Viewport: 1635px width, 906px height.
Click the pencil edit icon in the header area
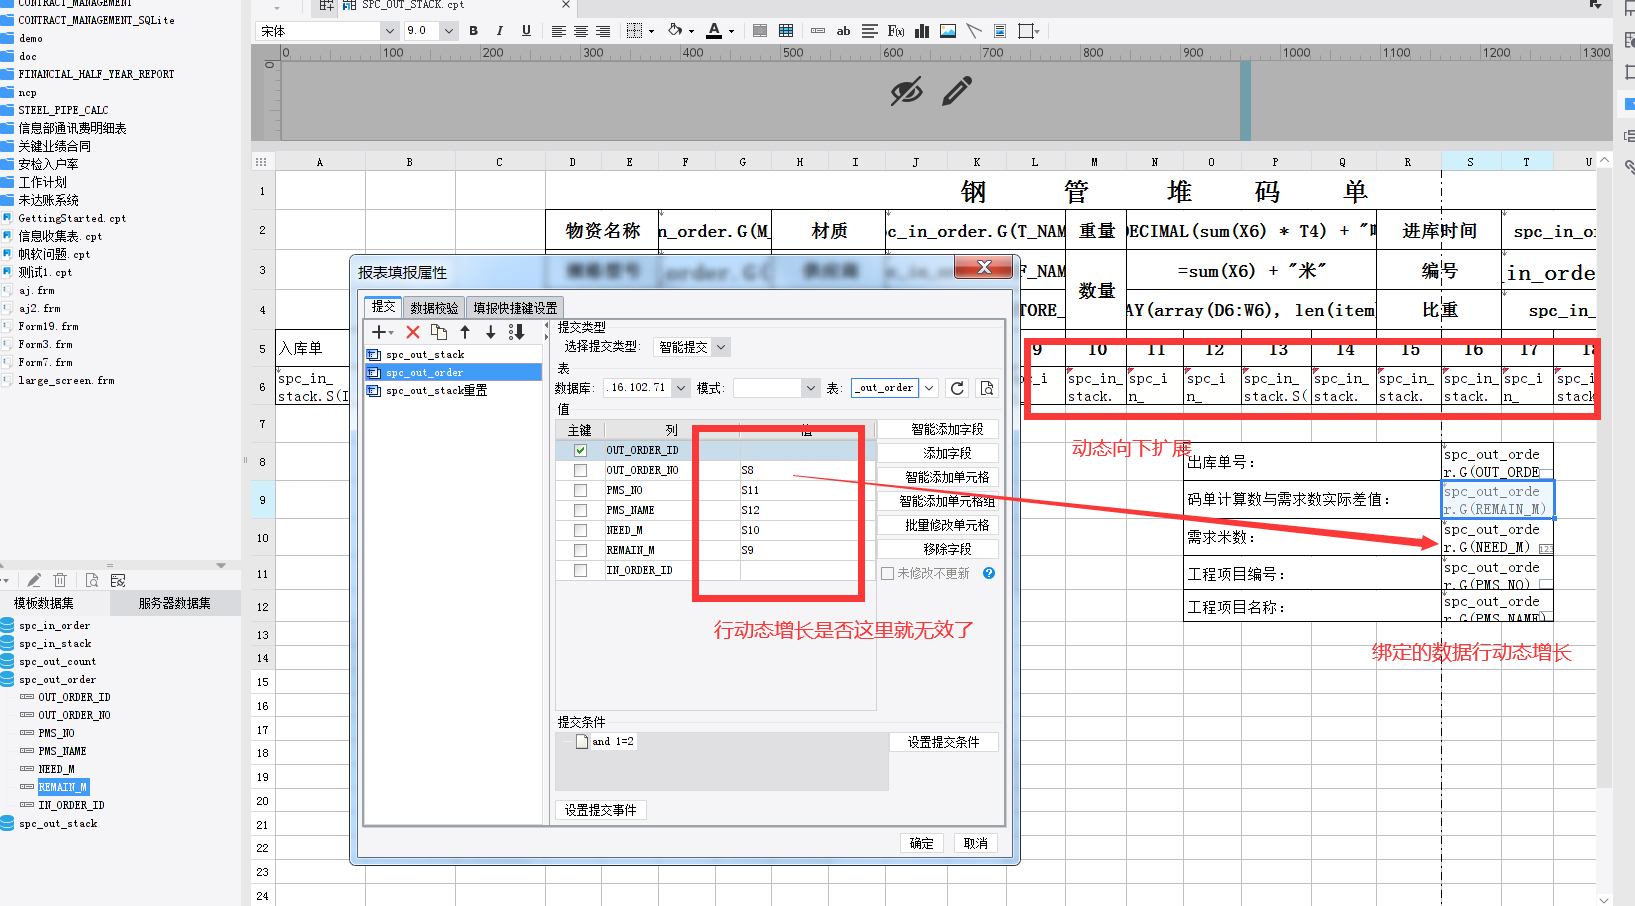pos(957,92)
